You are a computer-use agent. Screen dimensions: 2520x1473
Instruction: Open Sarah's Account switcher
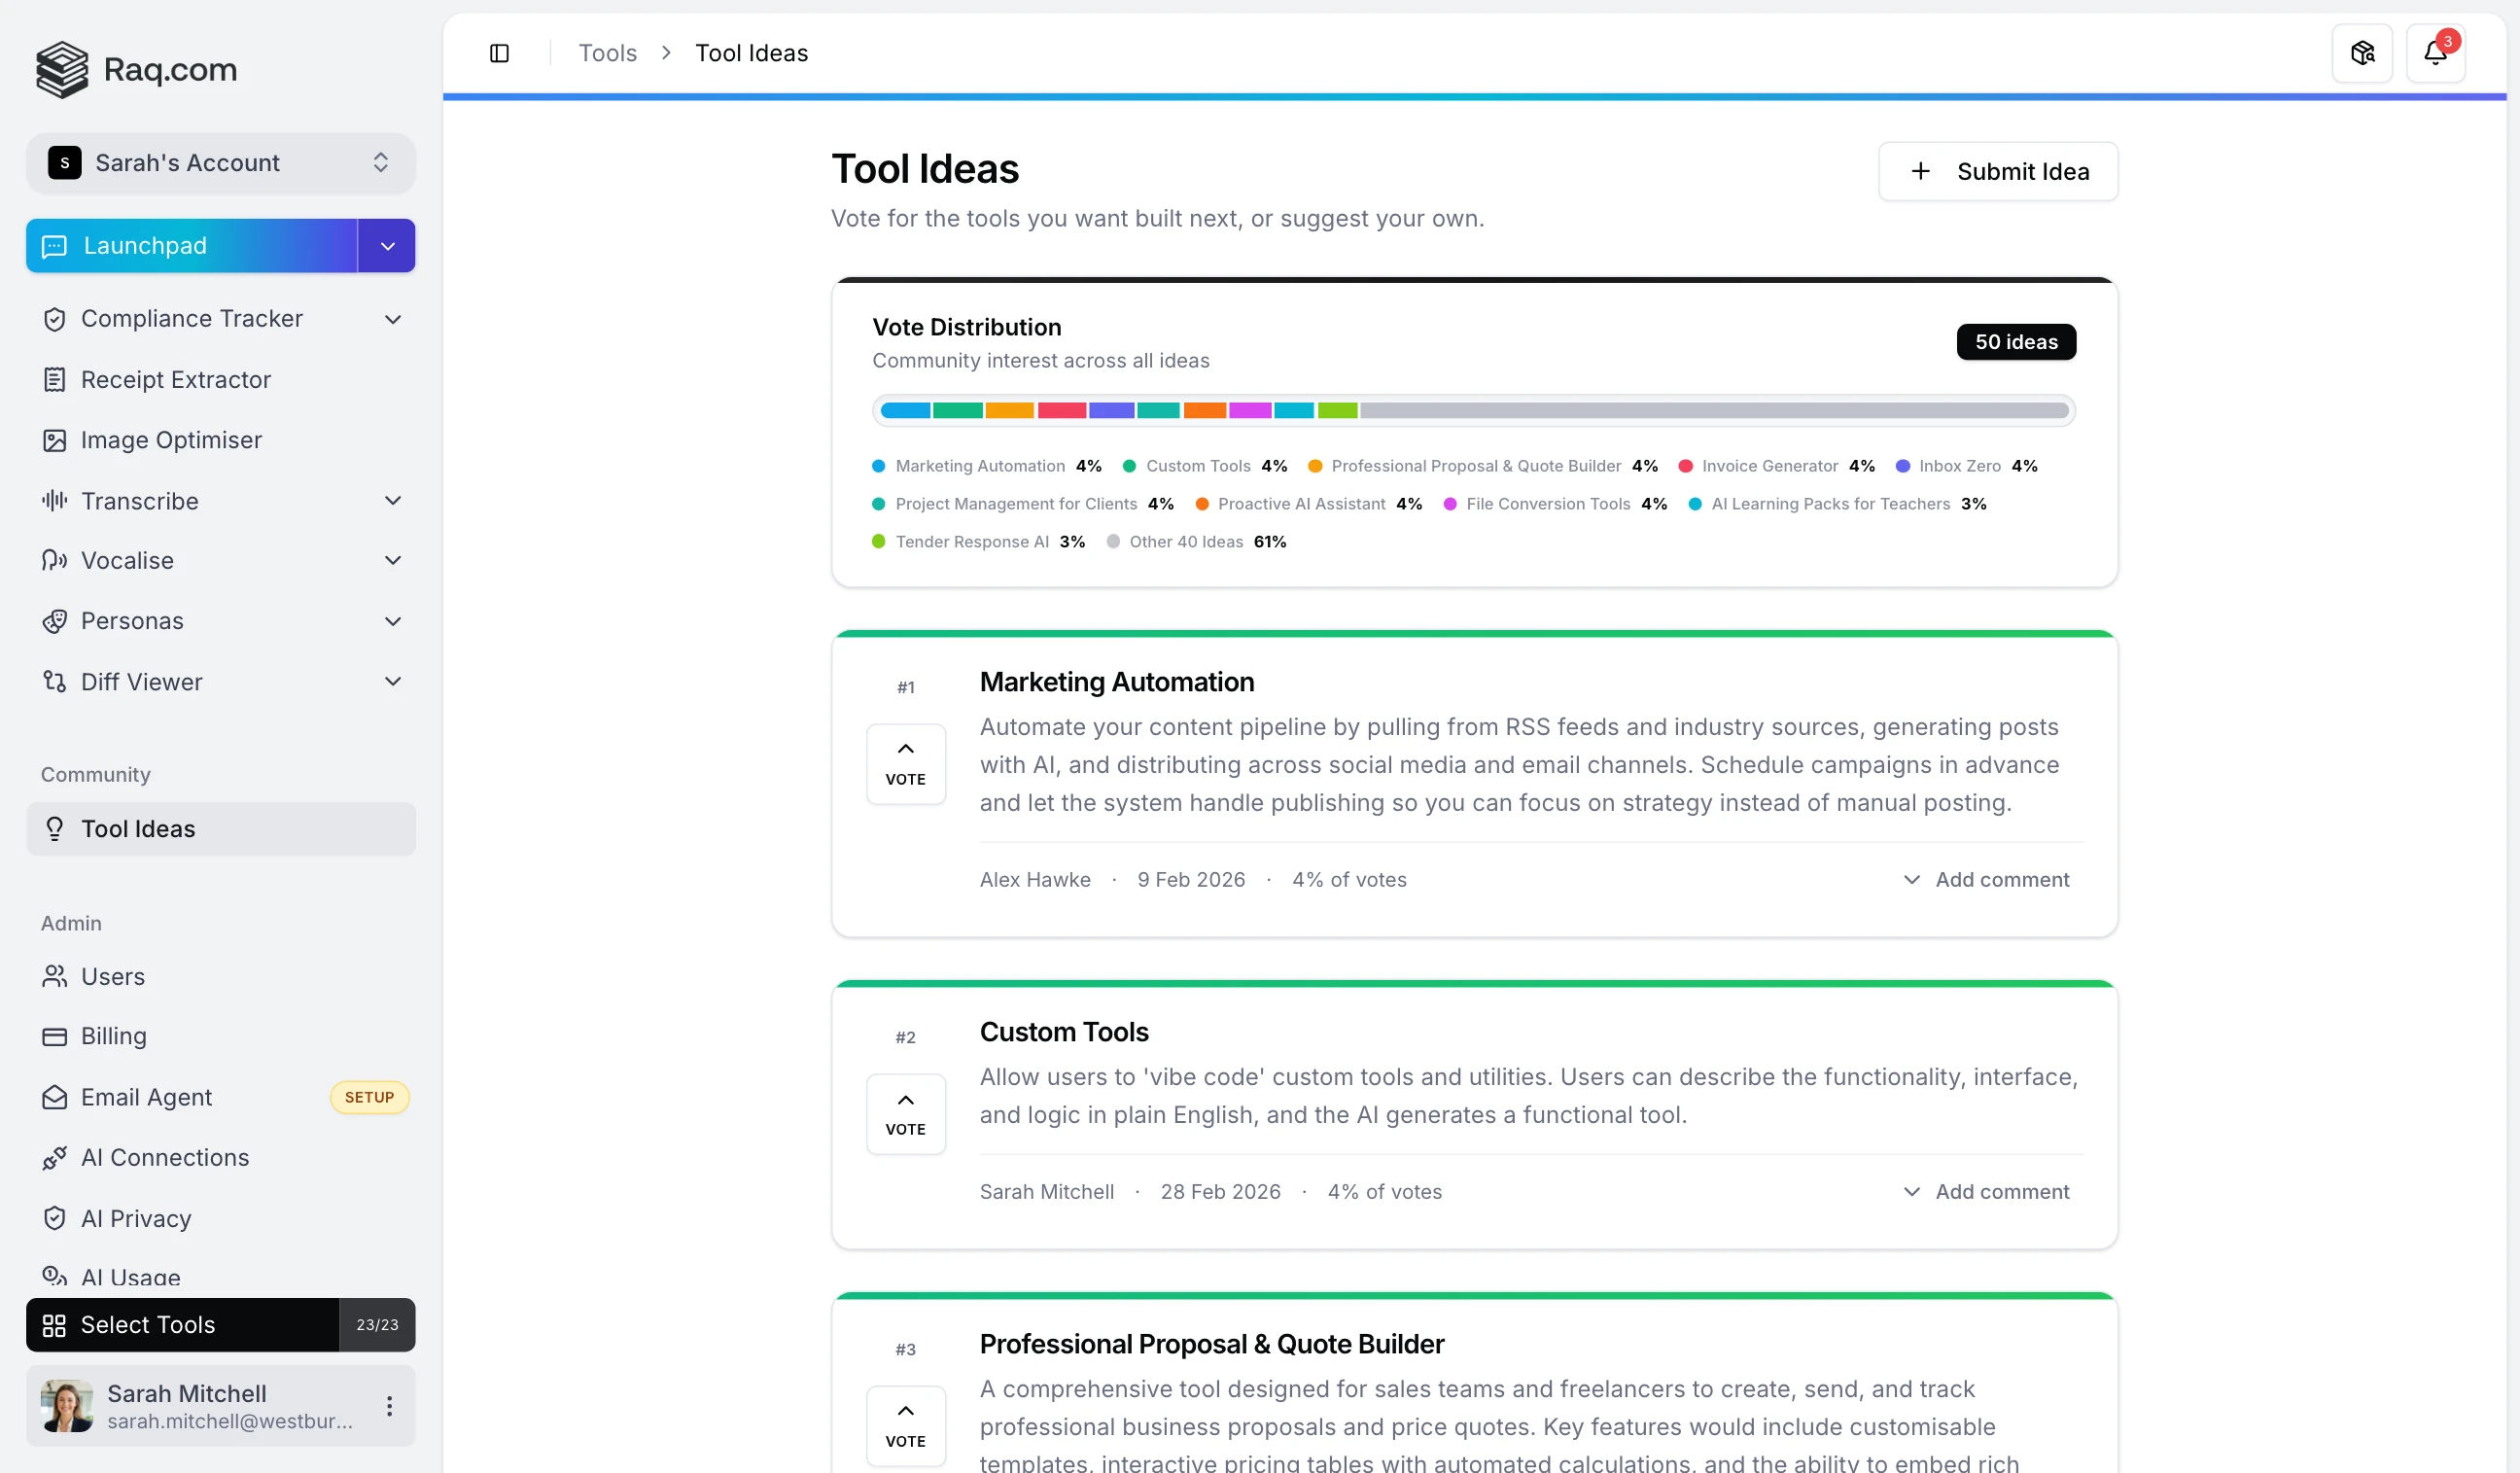click(220, 162)
